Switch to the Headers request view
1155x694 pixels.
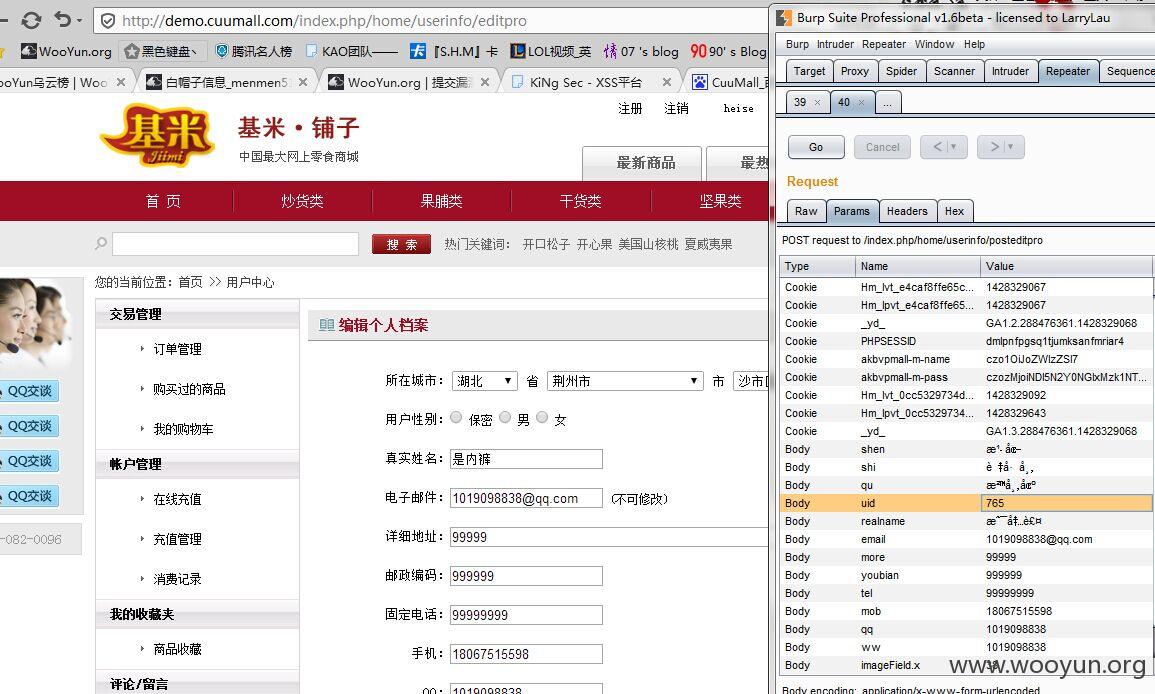[x=907, y=211]
